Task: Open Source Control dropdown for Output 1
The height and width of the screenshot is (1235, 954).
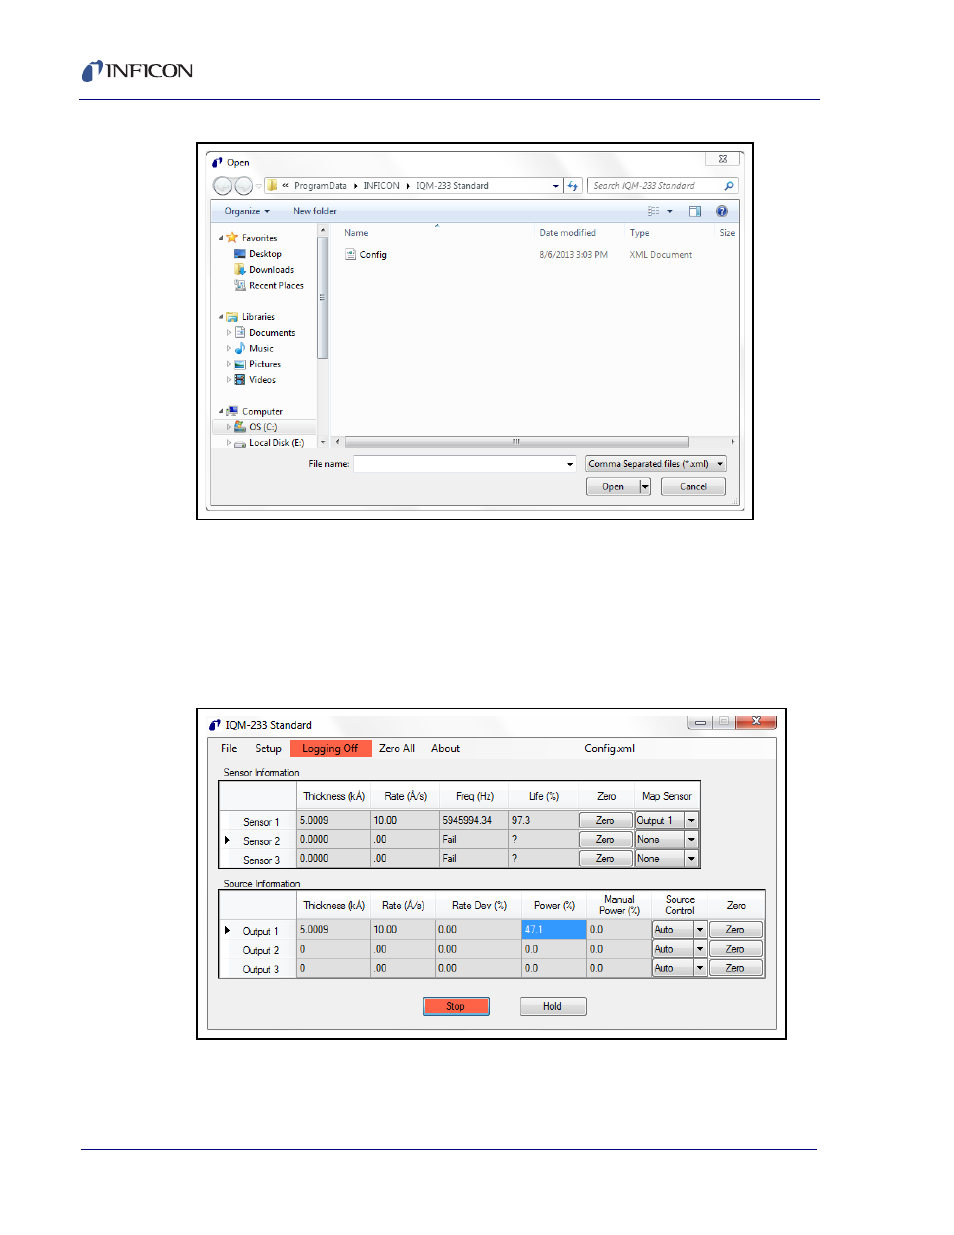Action: point(700,930)
